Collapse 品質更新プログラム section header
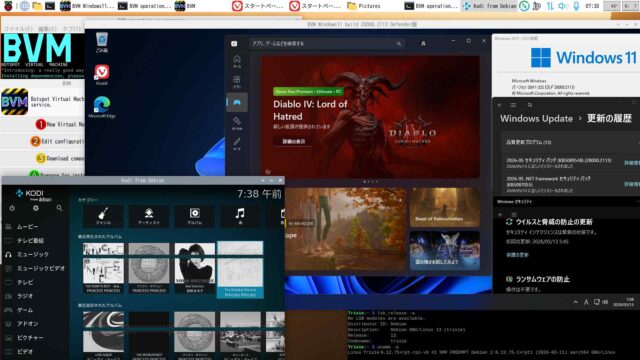This screenshot has height=360, width=640. click(571, 142)
